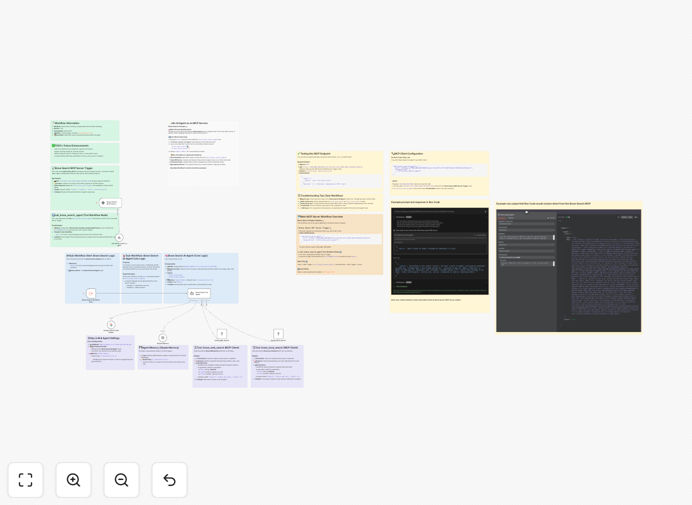Reset canvas zoom with the curved-arrow button
692x505 pixels.
pyautogui.click(x=169, y=480)
